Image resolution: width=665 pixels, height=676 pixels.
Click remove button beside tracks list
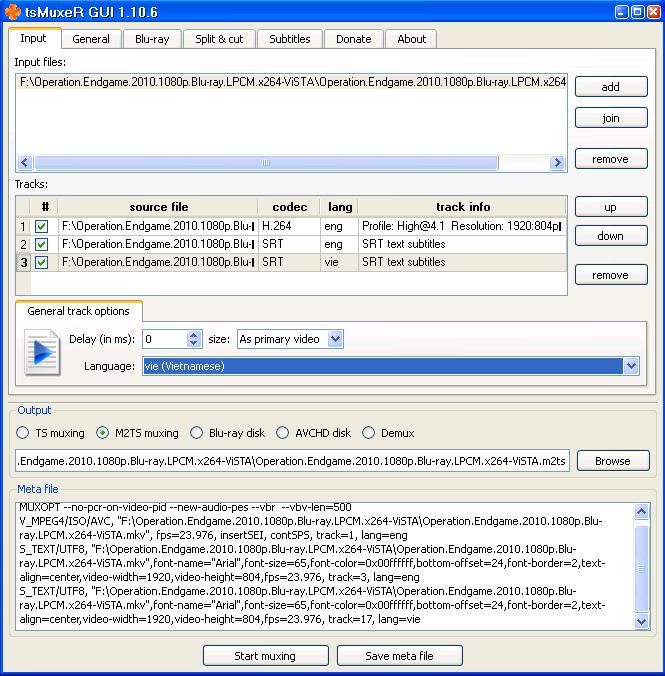611,275
